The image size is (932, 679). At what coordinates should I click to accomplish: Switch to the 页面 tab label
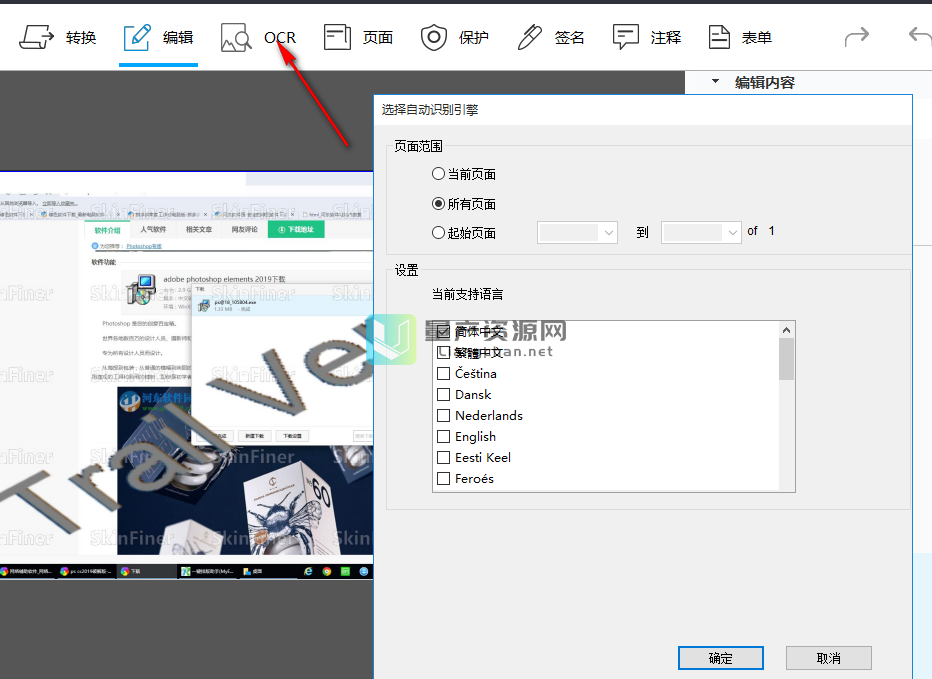378,38
